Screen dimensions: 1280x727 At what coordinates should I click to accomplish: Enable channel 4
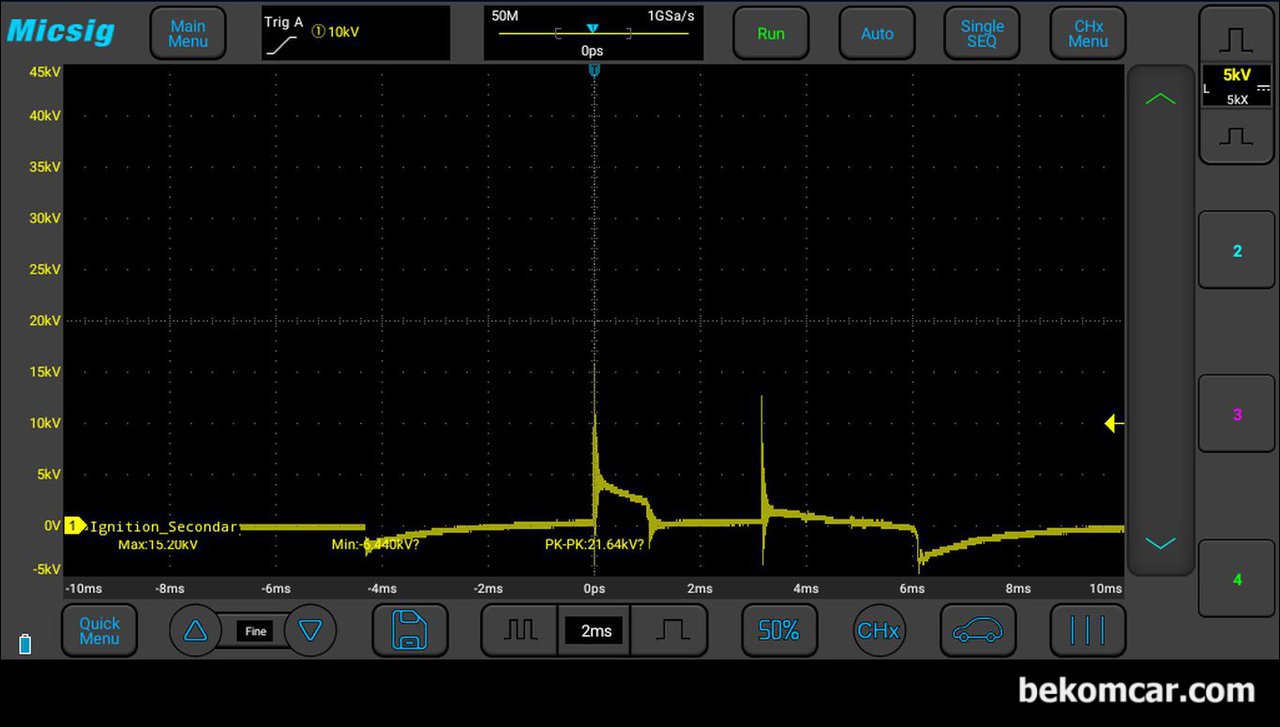1237,579
